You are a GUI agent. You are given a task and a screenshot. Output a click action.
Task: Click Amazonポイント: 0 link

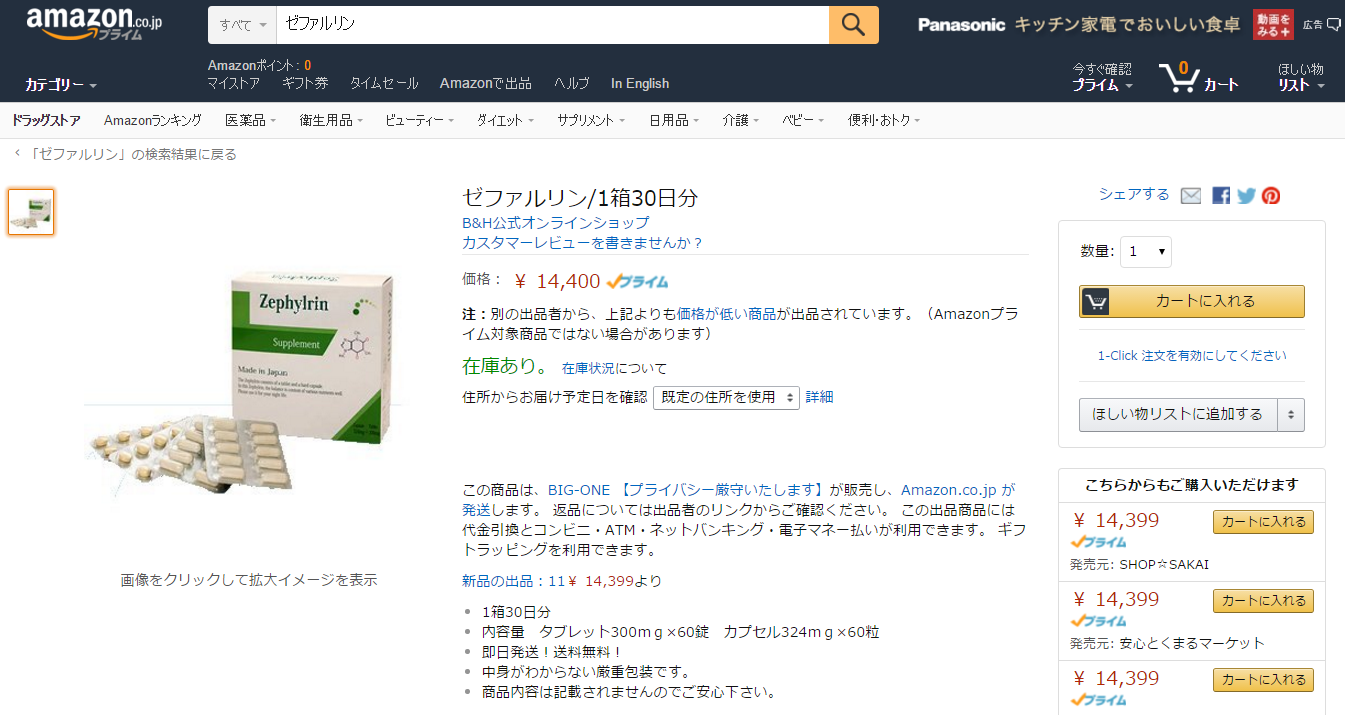click(259, 65)
